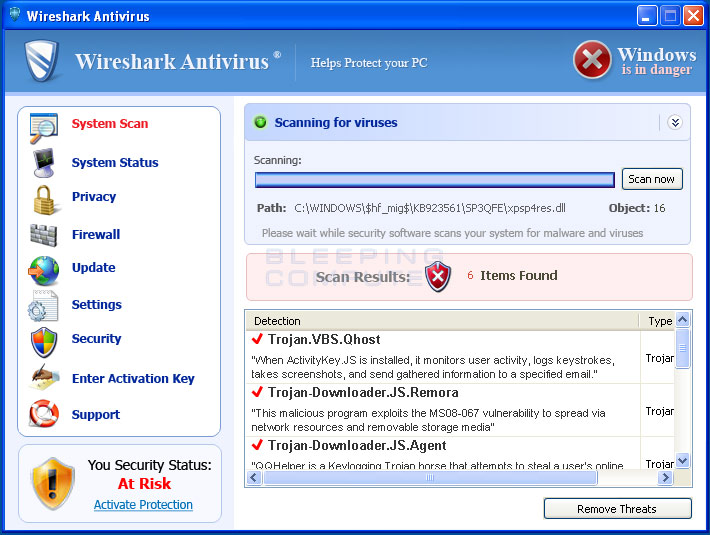
Task: Click the red shield Scan Results icon
Action: 438,276
